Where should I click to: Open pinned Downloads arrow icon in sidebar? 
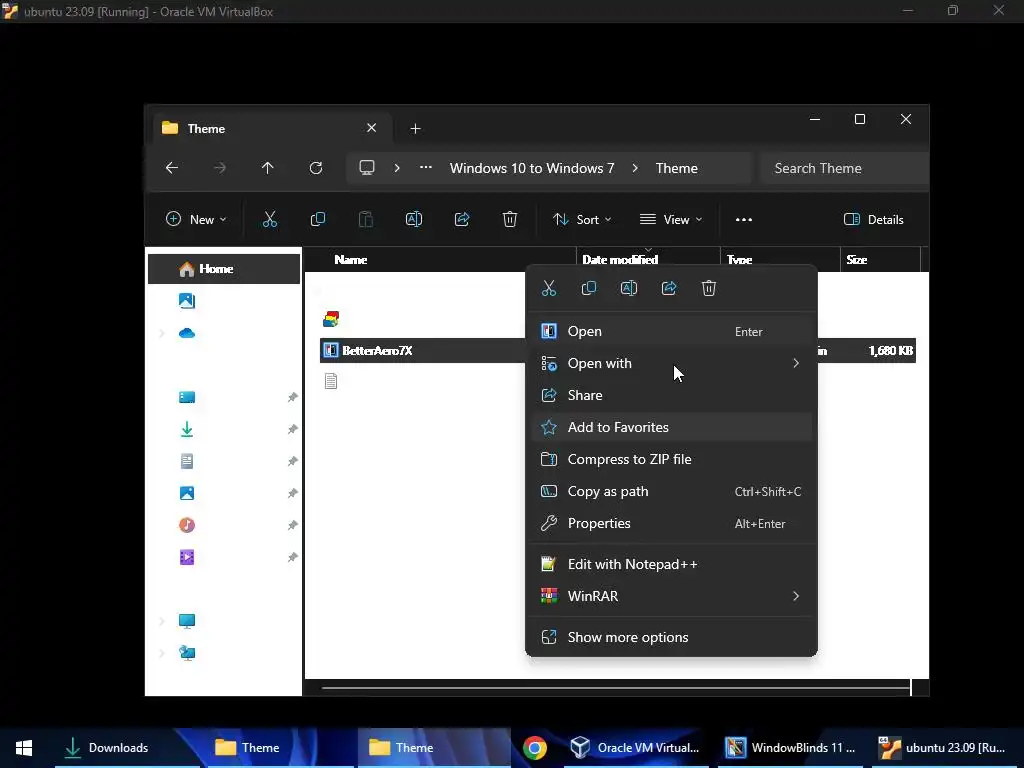tap(187, 429)
